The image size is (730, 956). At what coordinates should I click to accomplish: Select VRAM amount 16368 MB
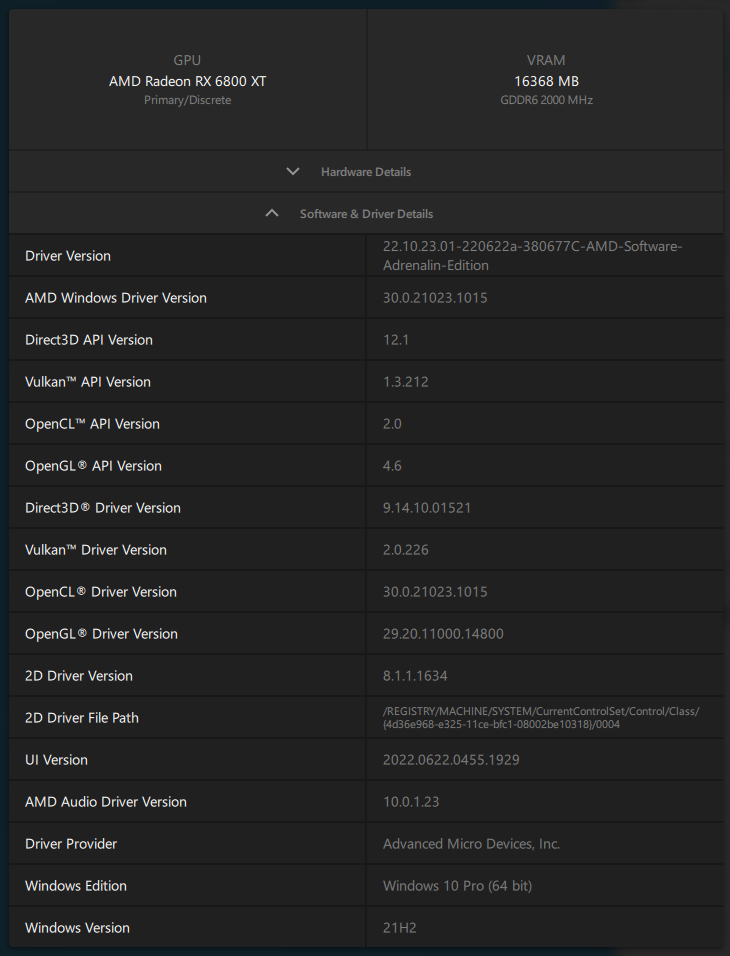546,81
